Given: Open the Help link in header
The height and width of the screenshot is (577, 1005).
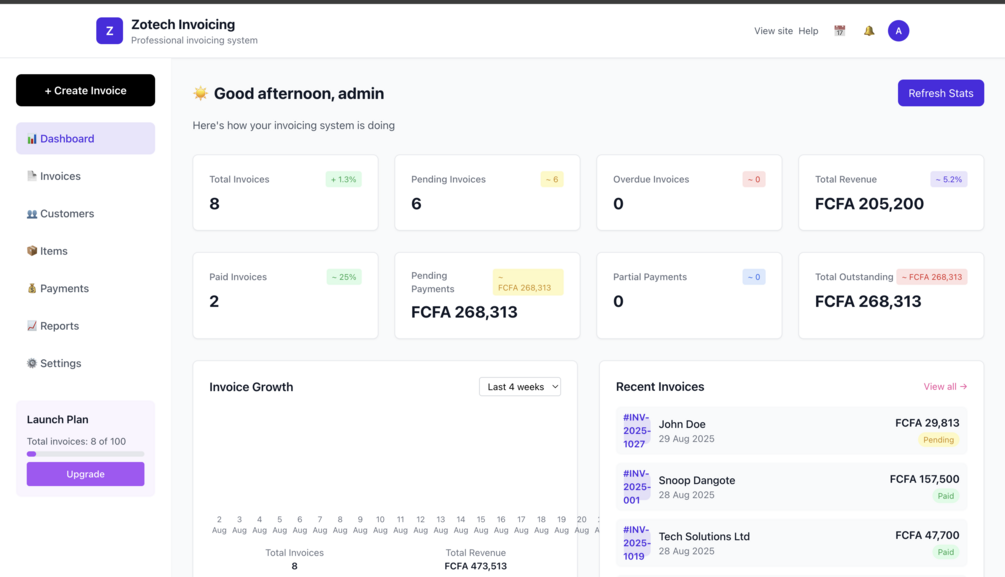Looking at the screenshot, I should pyautogui.click(x=808, y=31).
